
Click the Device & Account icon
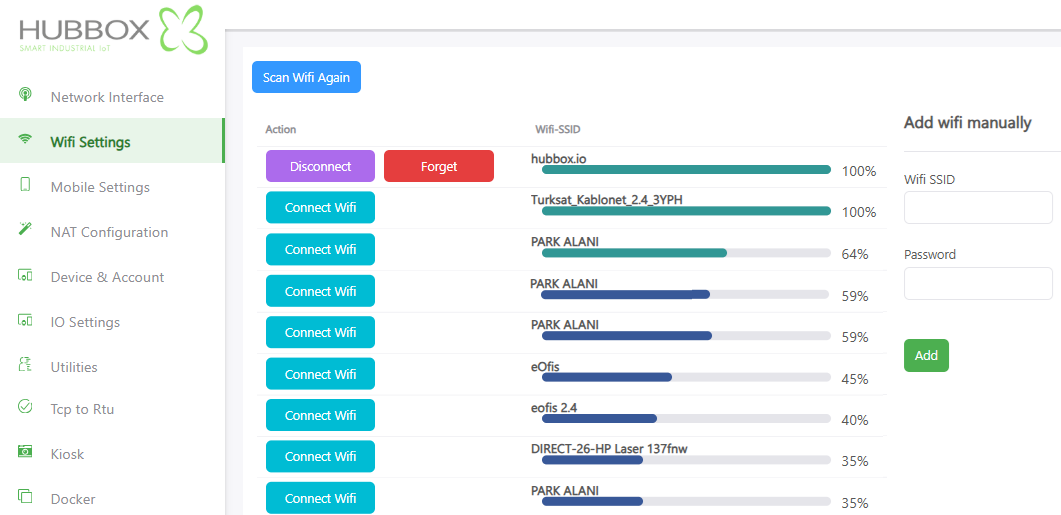26,275
